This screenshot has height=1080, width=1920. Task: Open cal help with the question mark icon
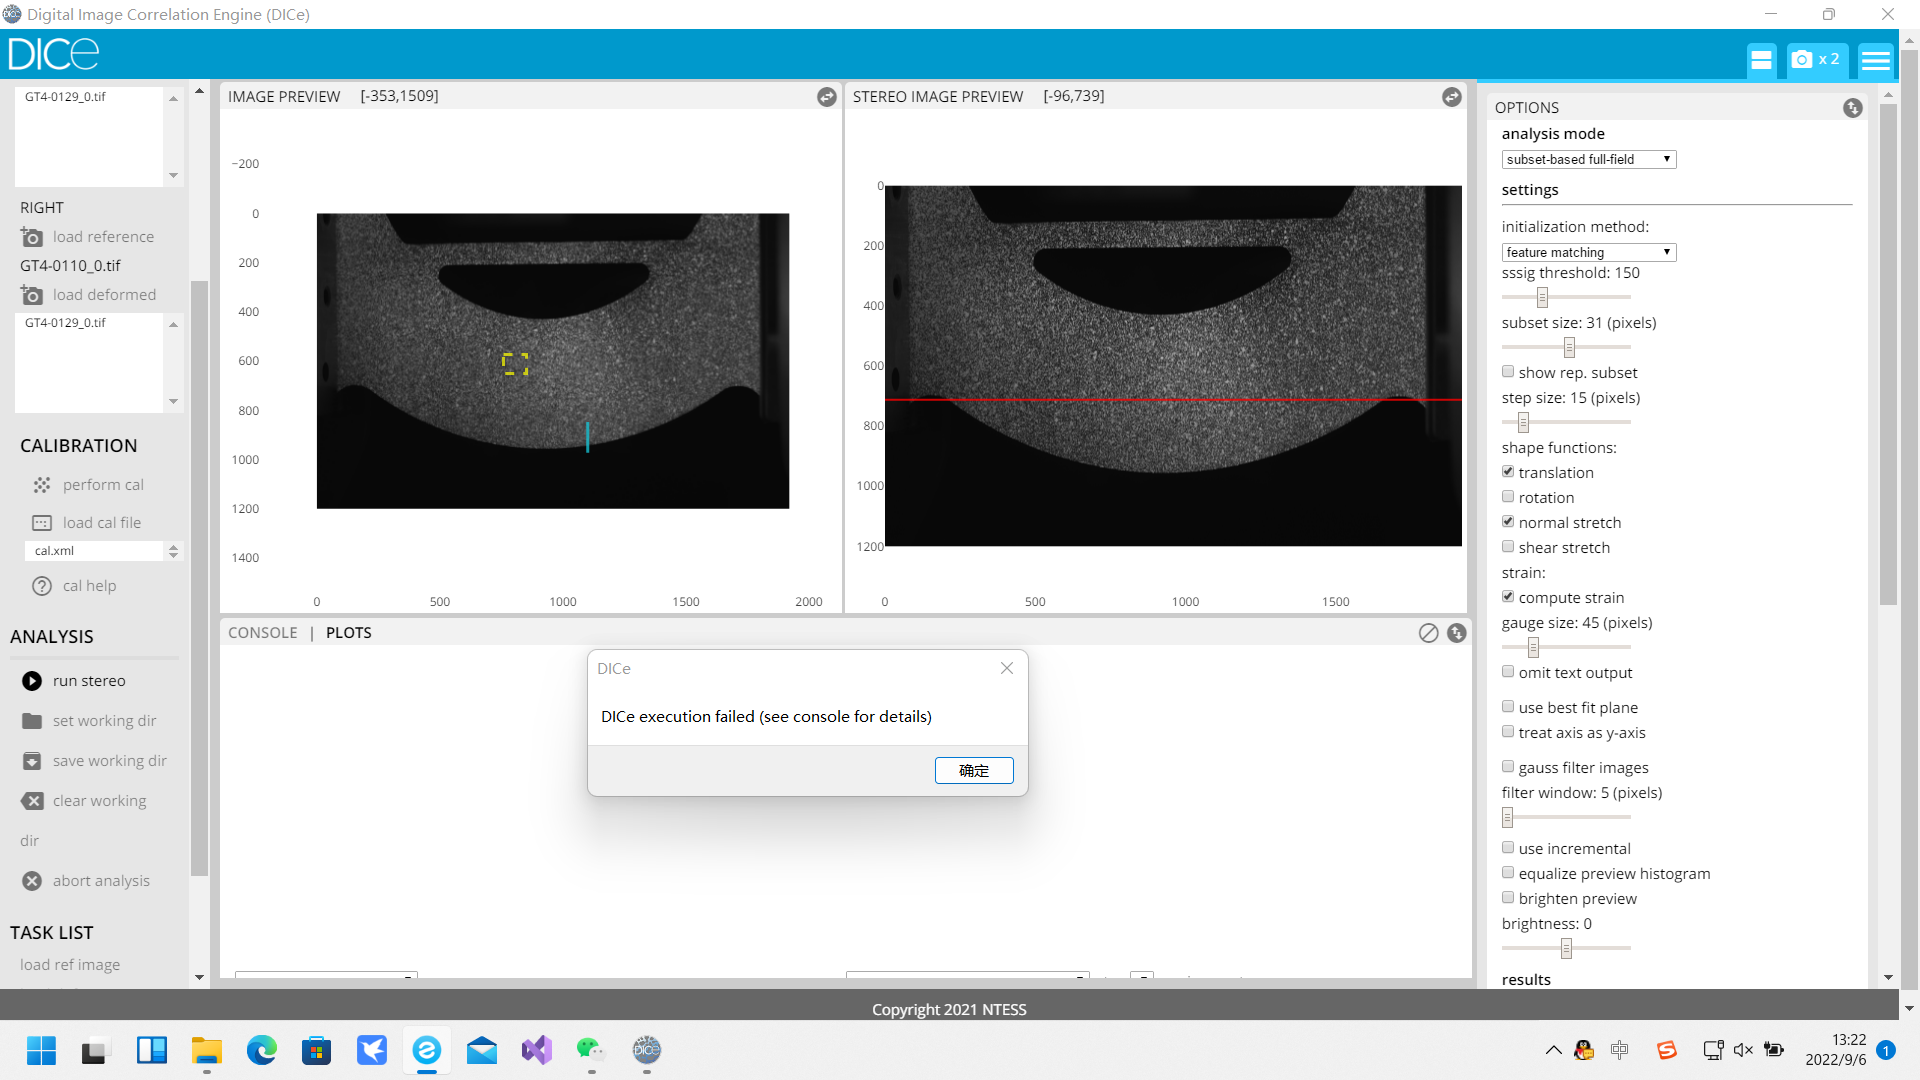pos(42,586)
